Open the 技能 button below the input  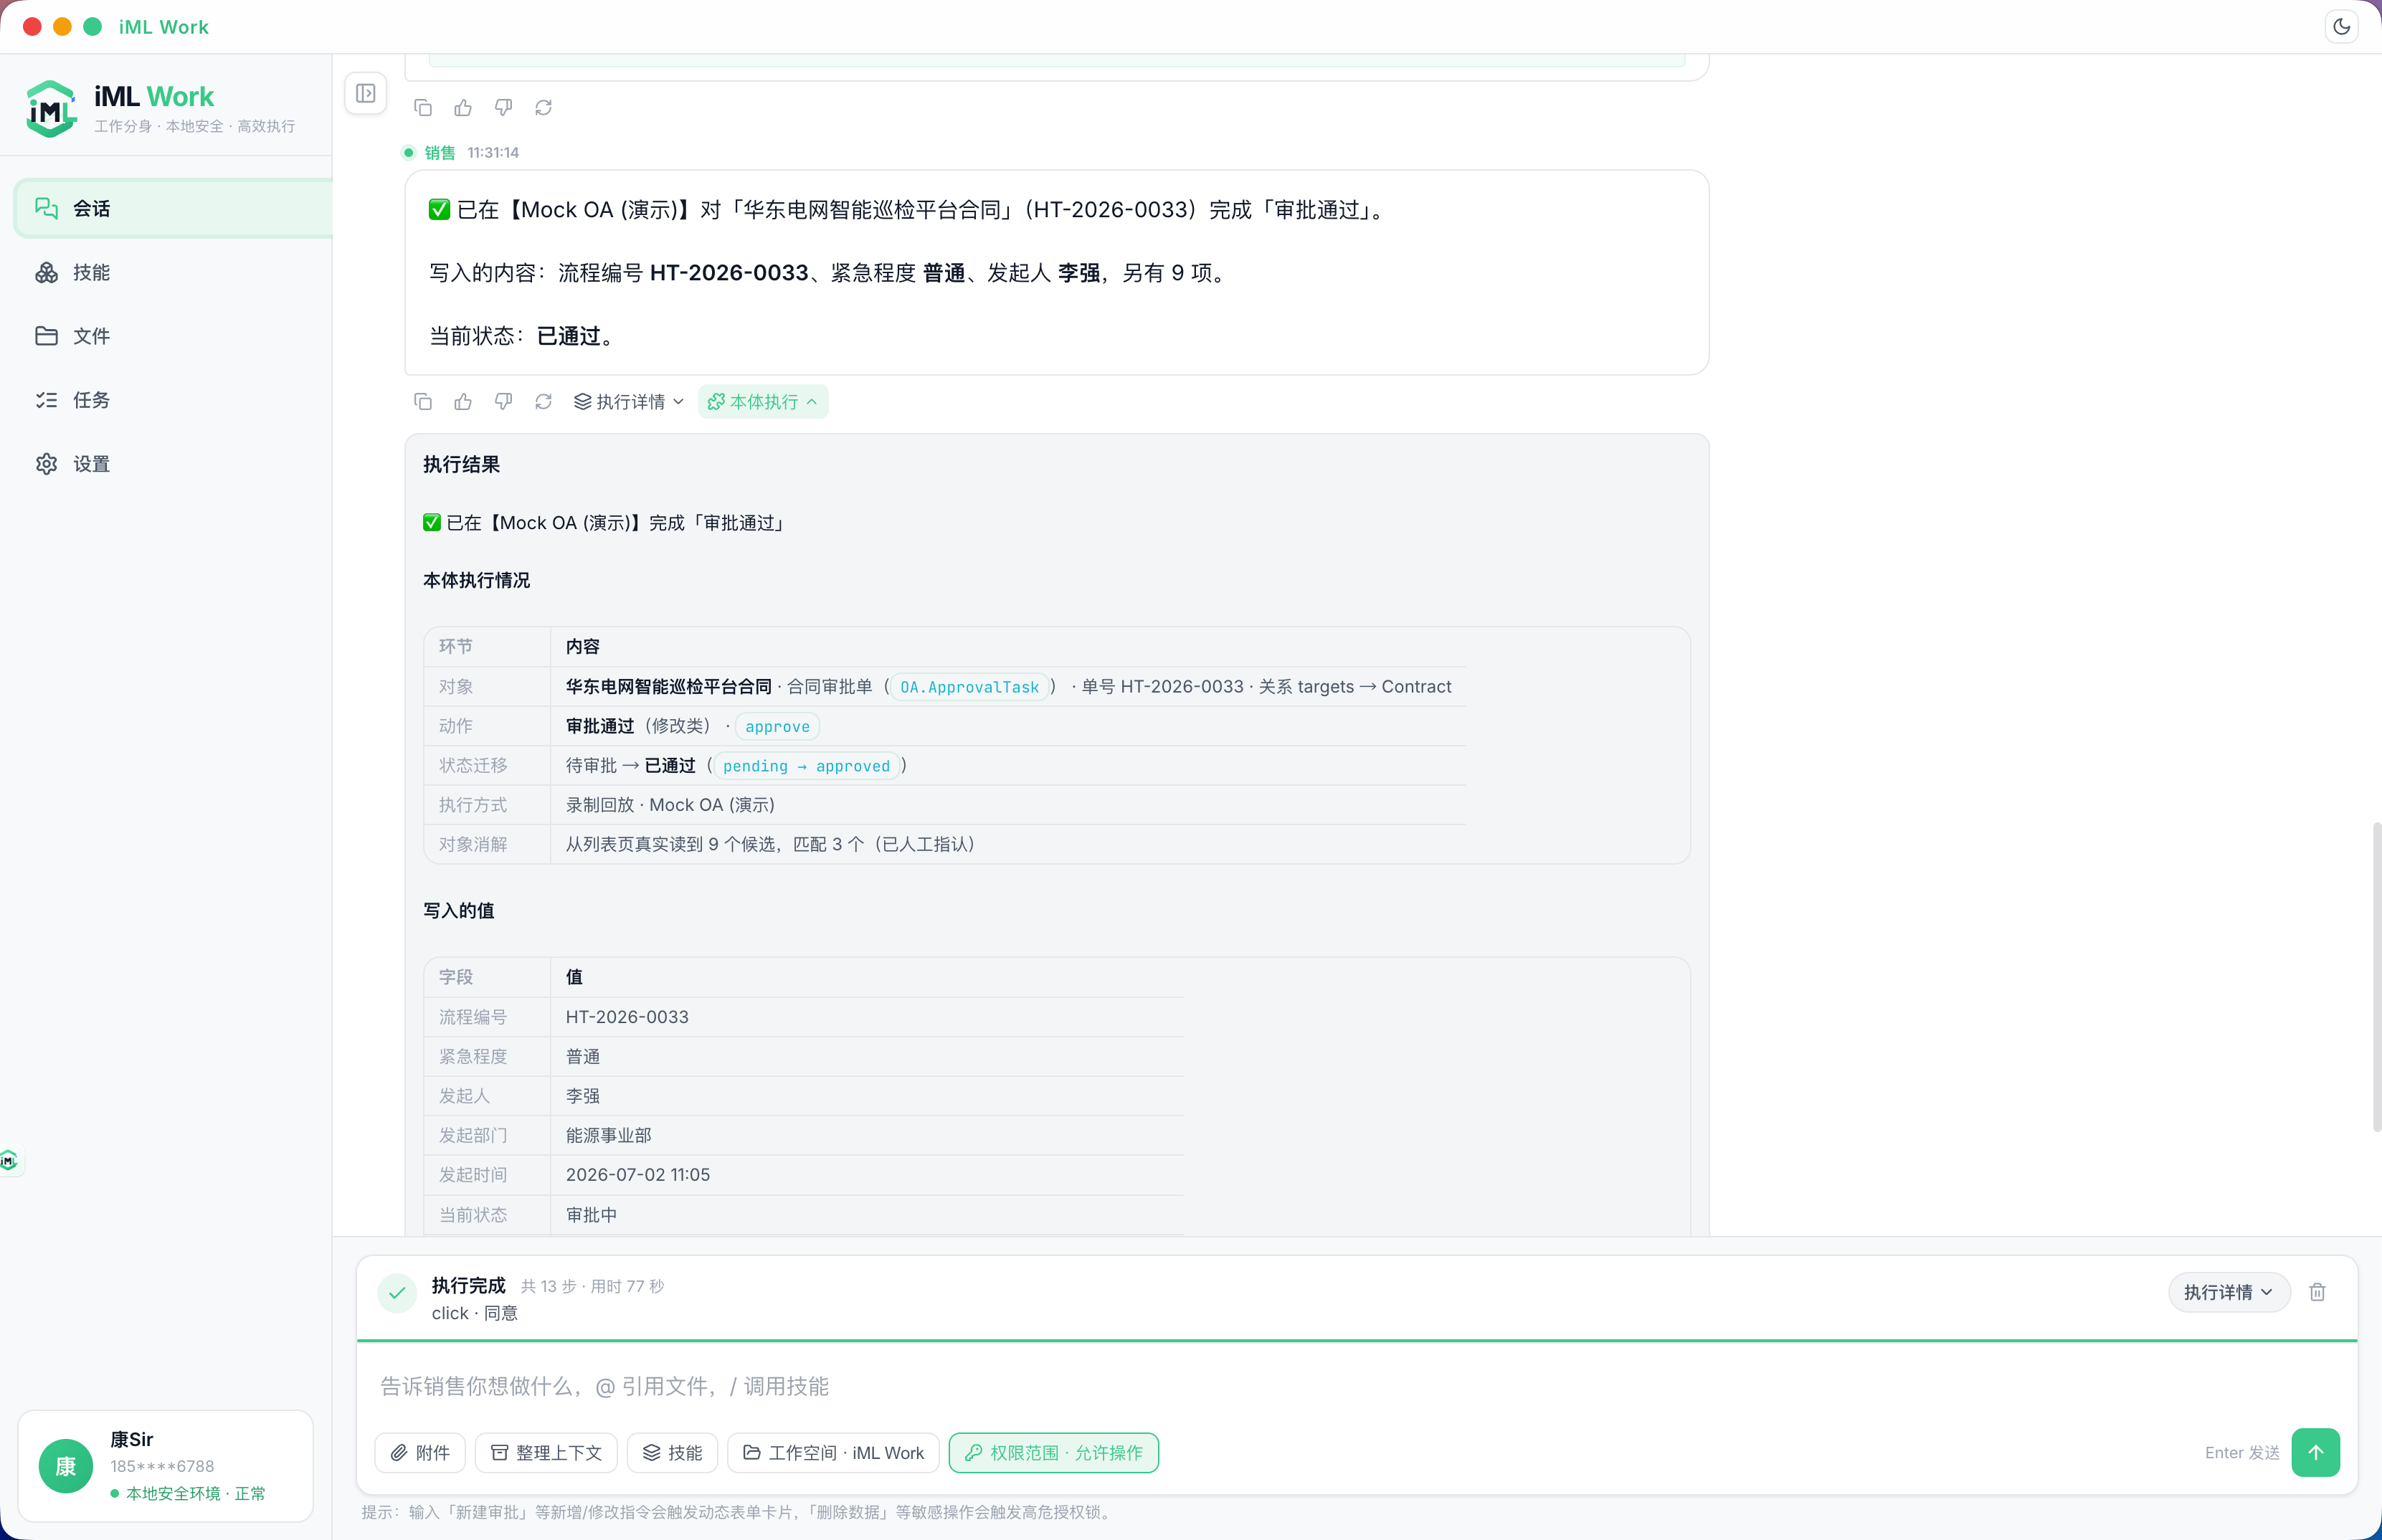click(672, 1452)
